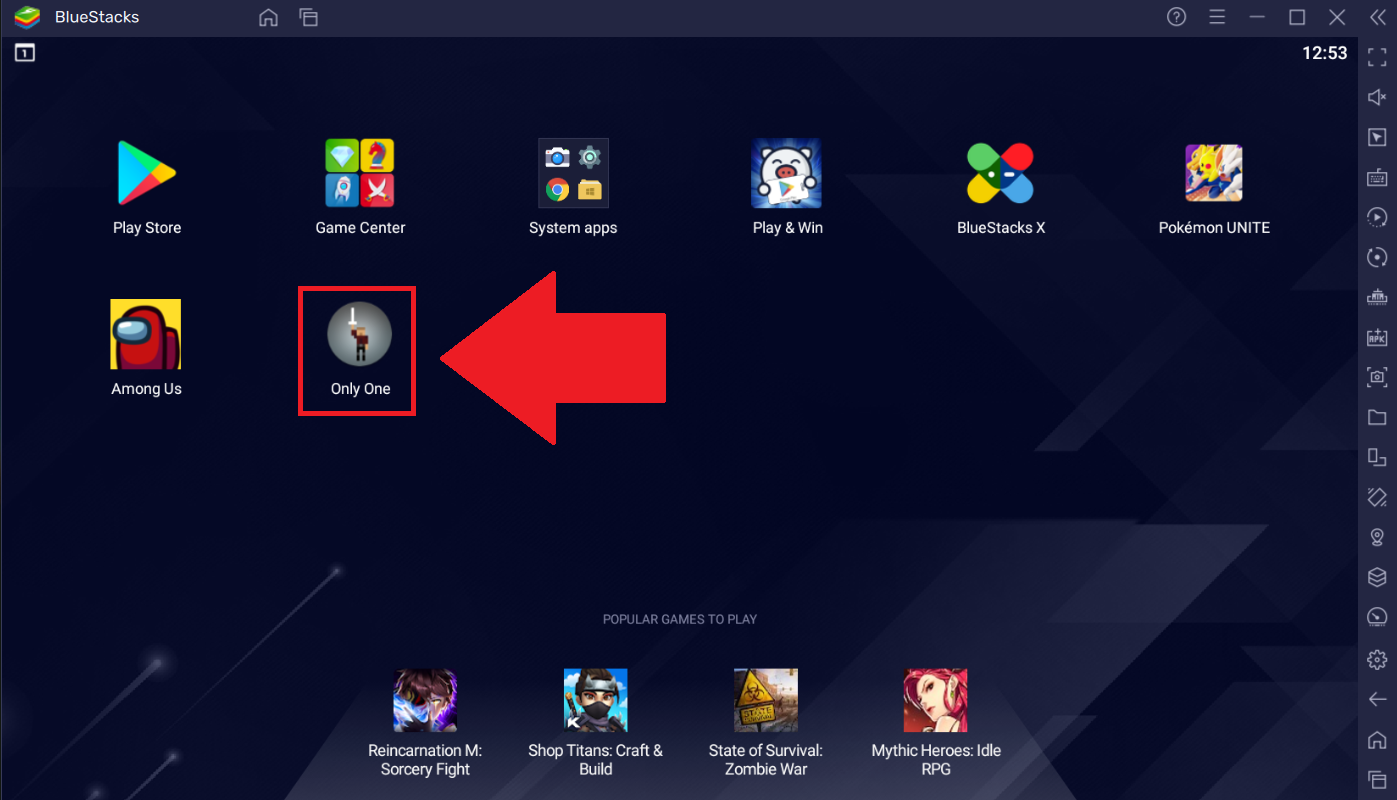Screen dimensions: 1397x800
Task: Open the System apps folder
Action: [573, 173]
